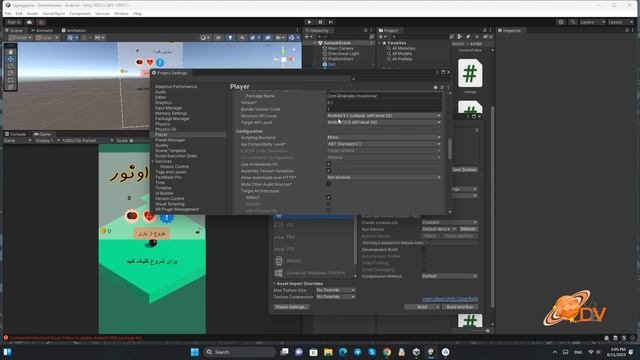
Task: Open the Scene Gizmos dropdown
Action: point(293,38)
